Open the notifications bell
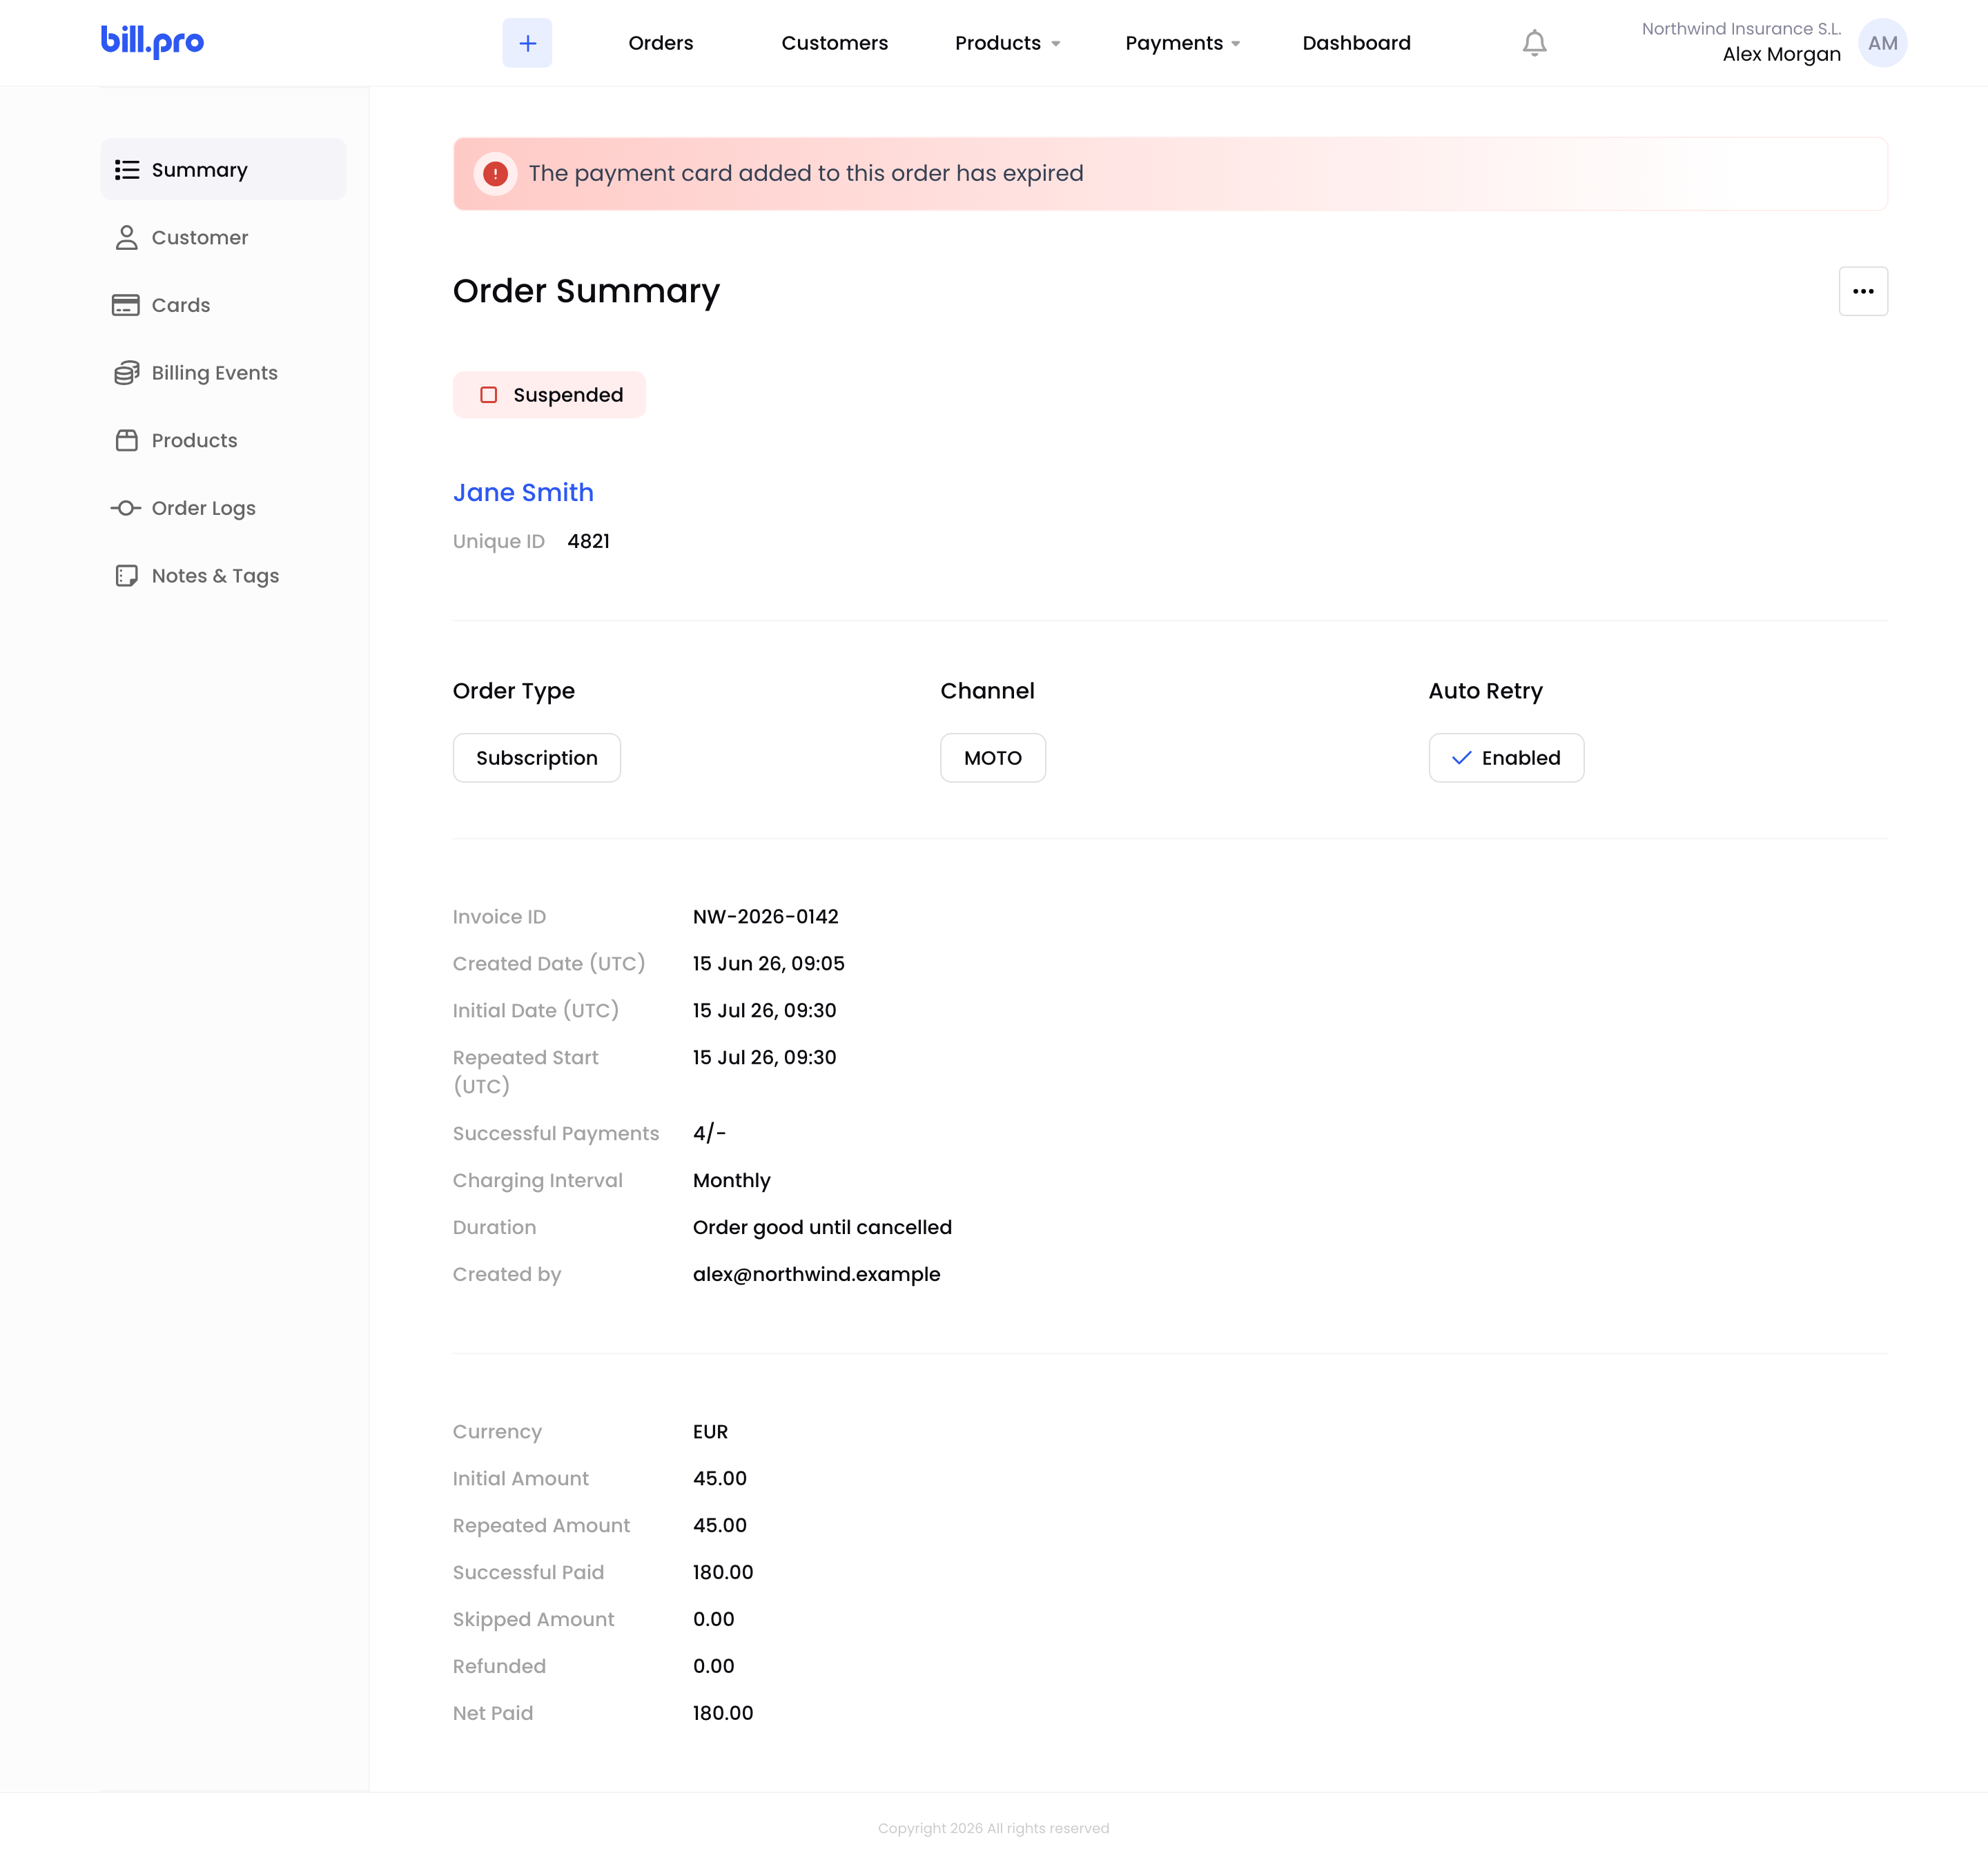Screen dimensions: 1988x1858 tap(1534, 43)
